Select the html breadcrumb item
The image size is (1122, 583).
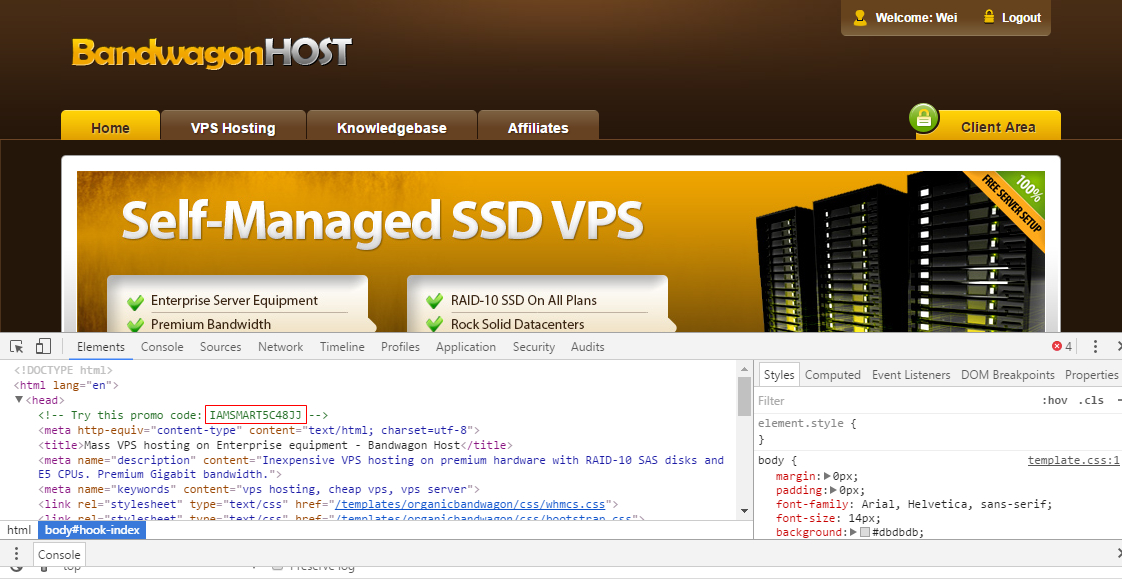[19, 530]
